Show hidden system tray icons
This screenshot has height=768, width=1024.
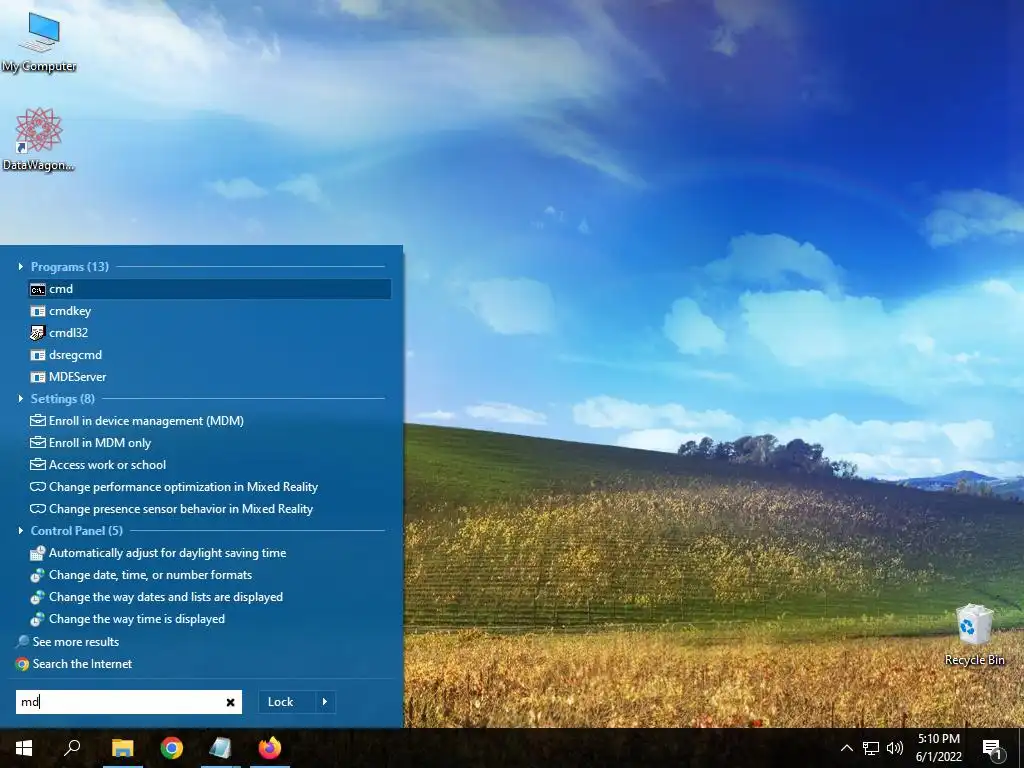pyautogui.click(x=846, y=748)
